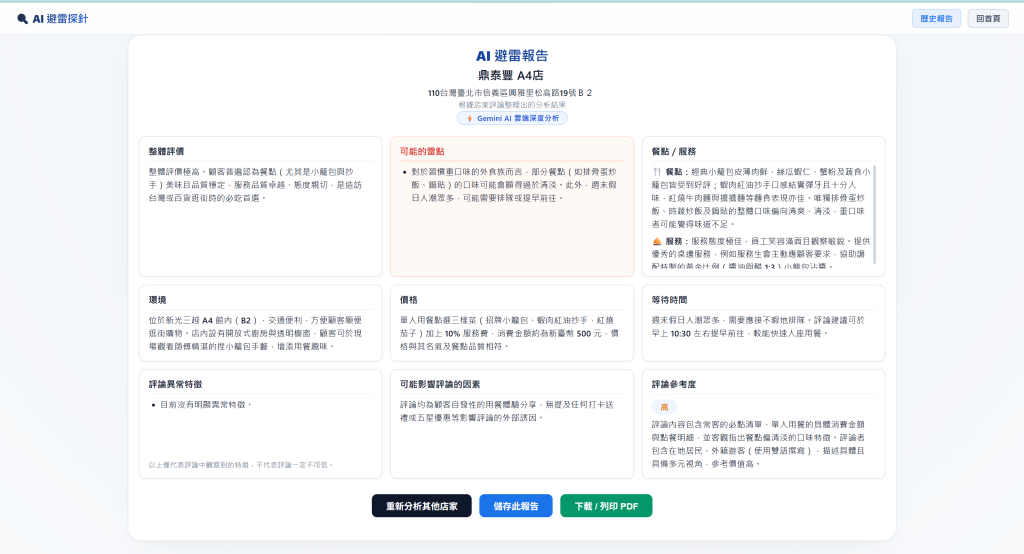1024x554 pixels.
Task: Click the 評論異常特徵 card heading
Action: click(176, 384)
